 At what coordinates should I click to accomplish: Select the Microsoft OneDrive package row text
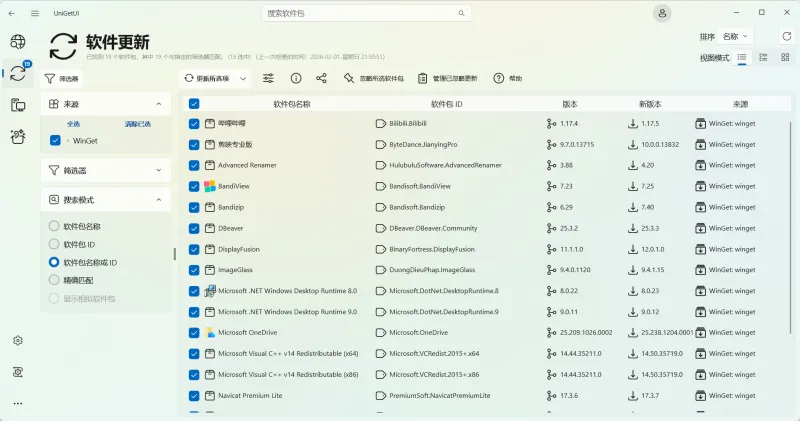tap(247, 332)
